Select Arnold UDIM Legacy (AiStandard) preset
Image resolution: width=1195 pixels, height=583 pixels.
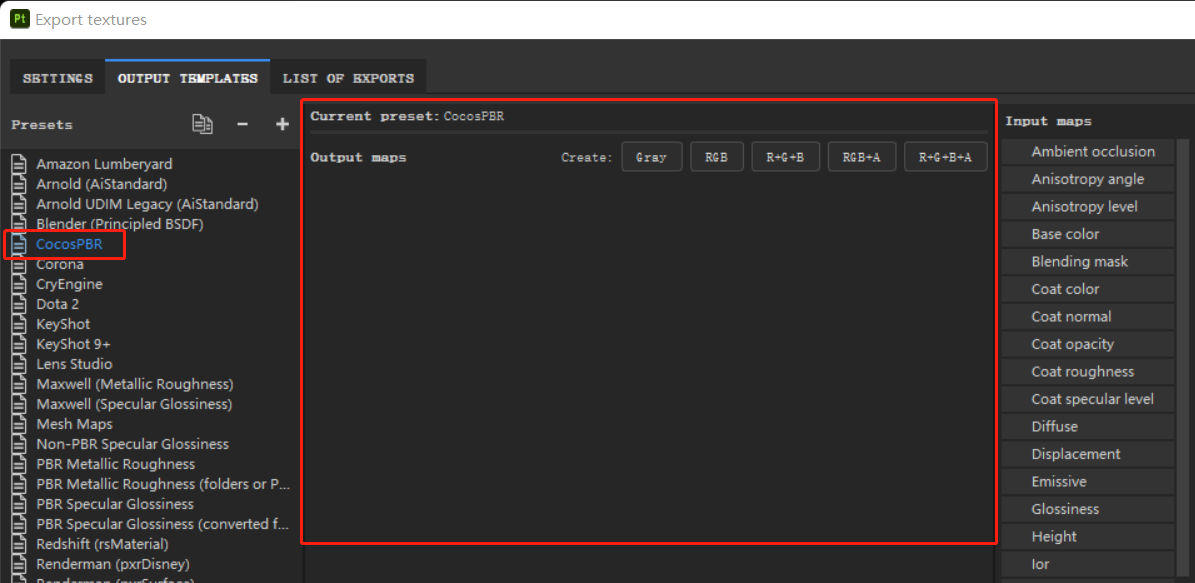click(147, 204)
